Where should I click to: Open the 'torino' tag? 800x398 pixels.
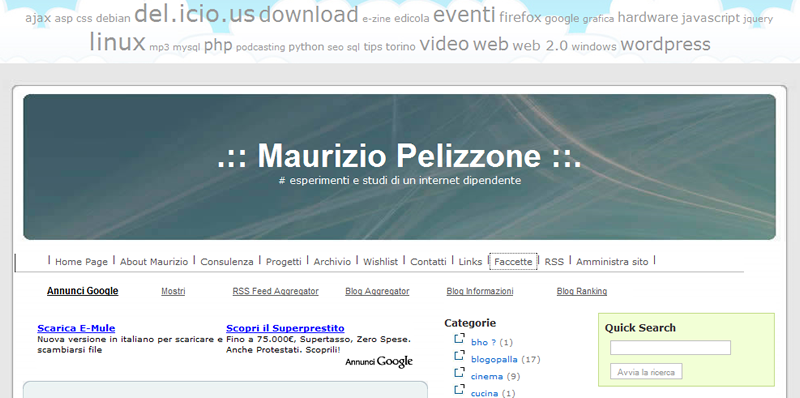click(401, 47)
